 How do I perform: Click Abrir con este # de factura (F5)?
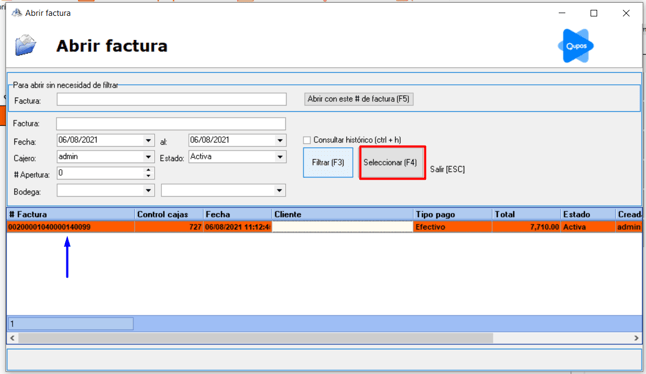tap(358, 99)
